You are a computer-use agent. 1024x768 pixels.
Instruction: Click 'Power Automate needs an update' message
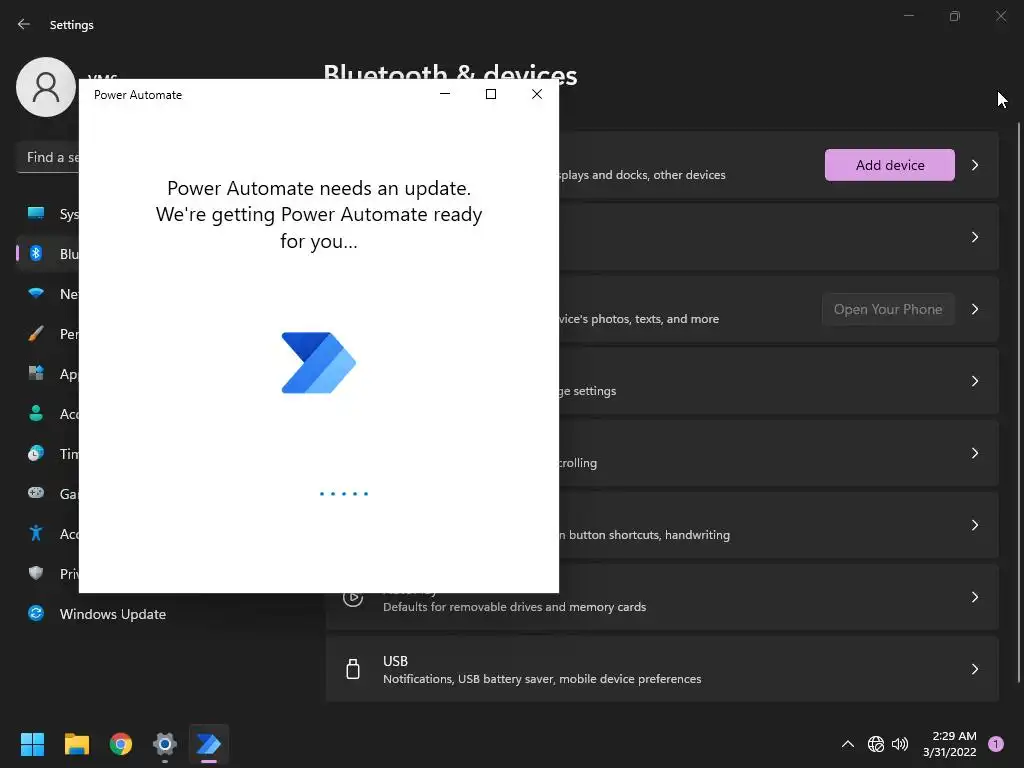click(319, 214)
